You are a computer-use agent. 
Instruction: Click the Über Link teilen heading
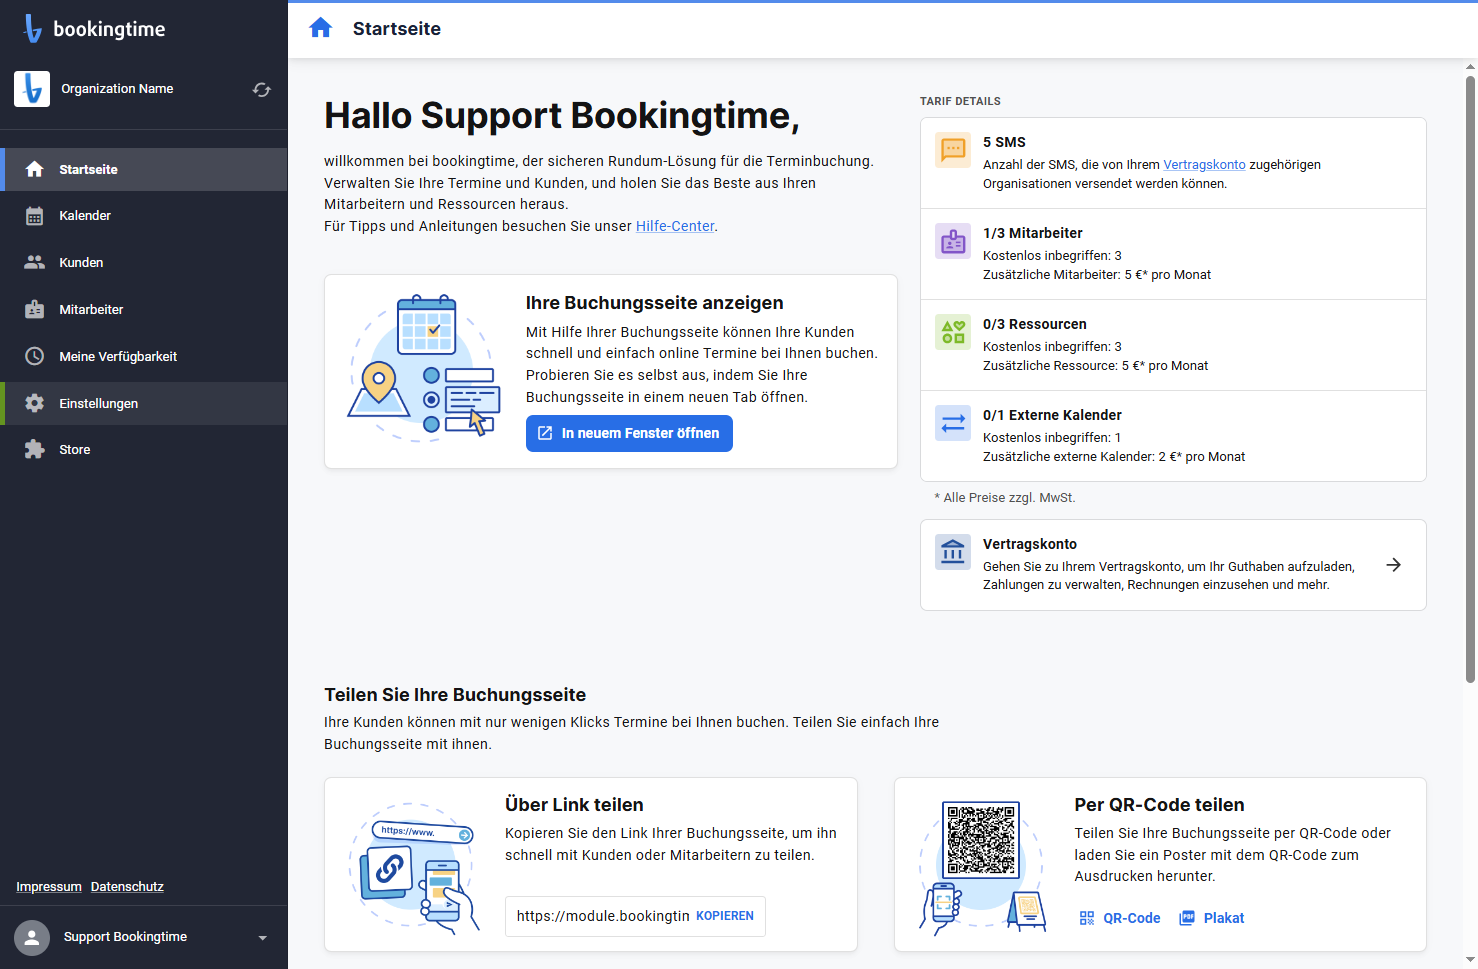pyautogui.click(x=574, y=805)
